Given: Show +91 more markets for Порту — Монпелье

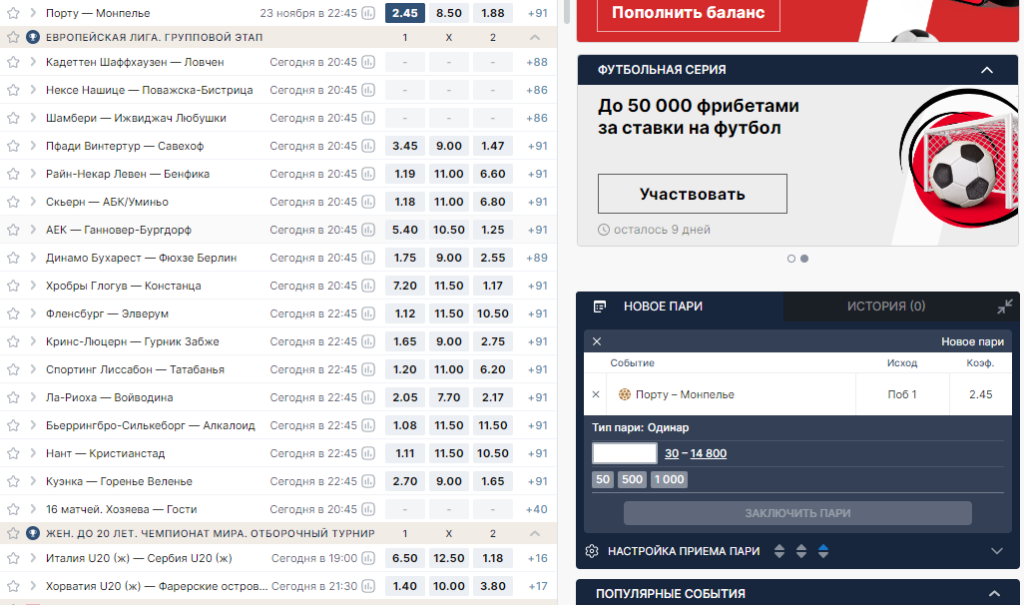Looking at the screenshot, I should click(537, 13).
